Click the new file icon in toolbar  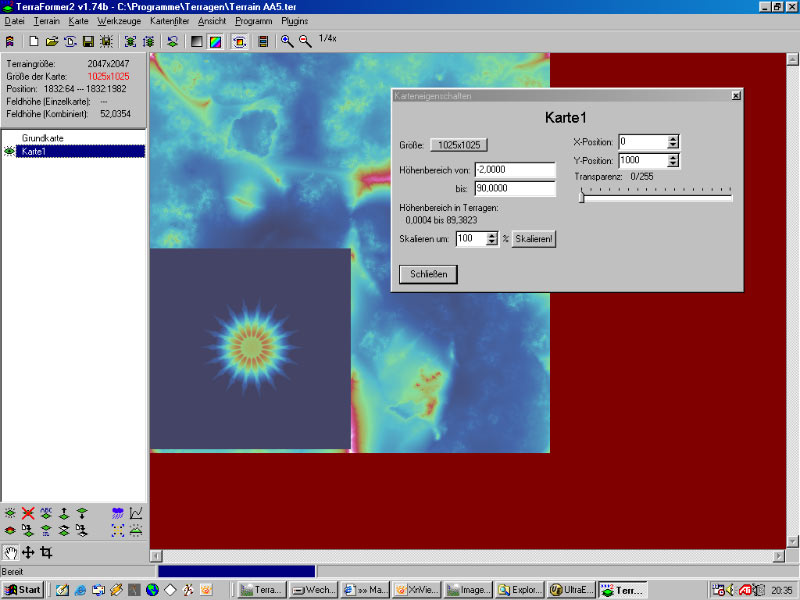click(x=33, y=41)
